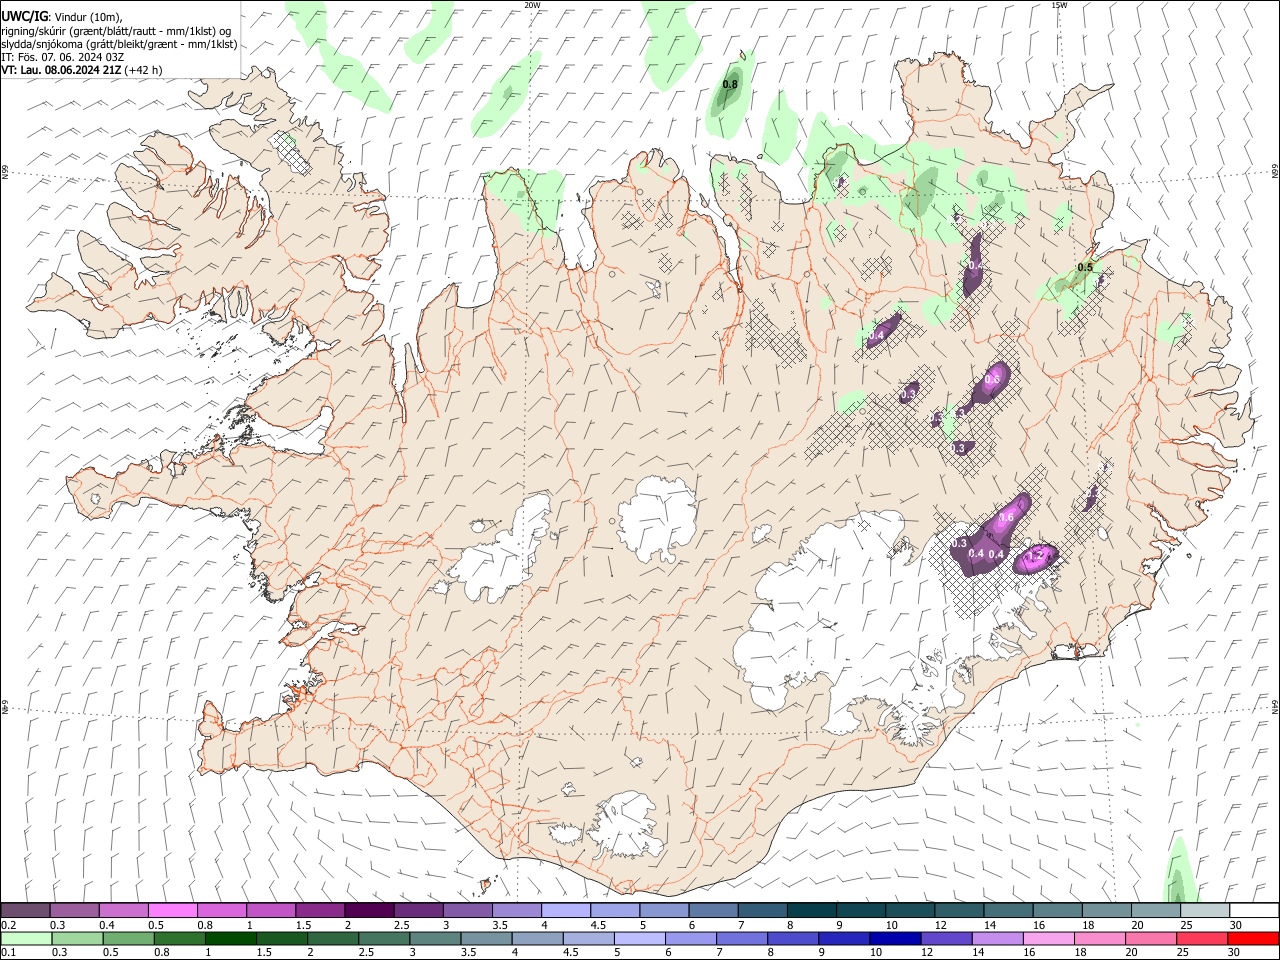
Task: Click the lower legend swatch labeled 0.5
Action: coord(128,938)
